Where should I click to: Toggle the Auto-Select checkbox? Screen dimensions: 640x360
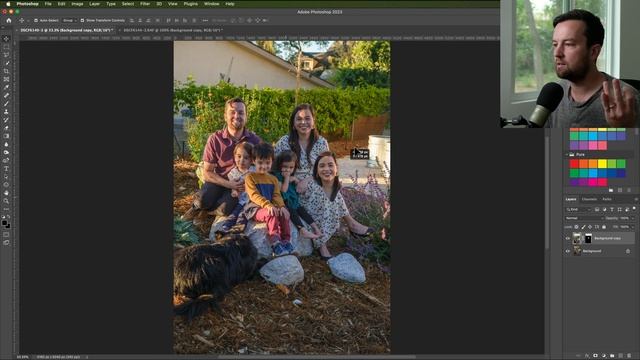tap(36, 20)
